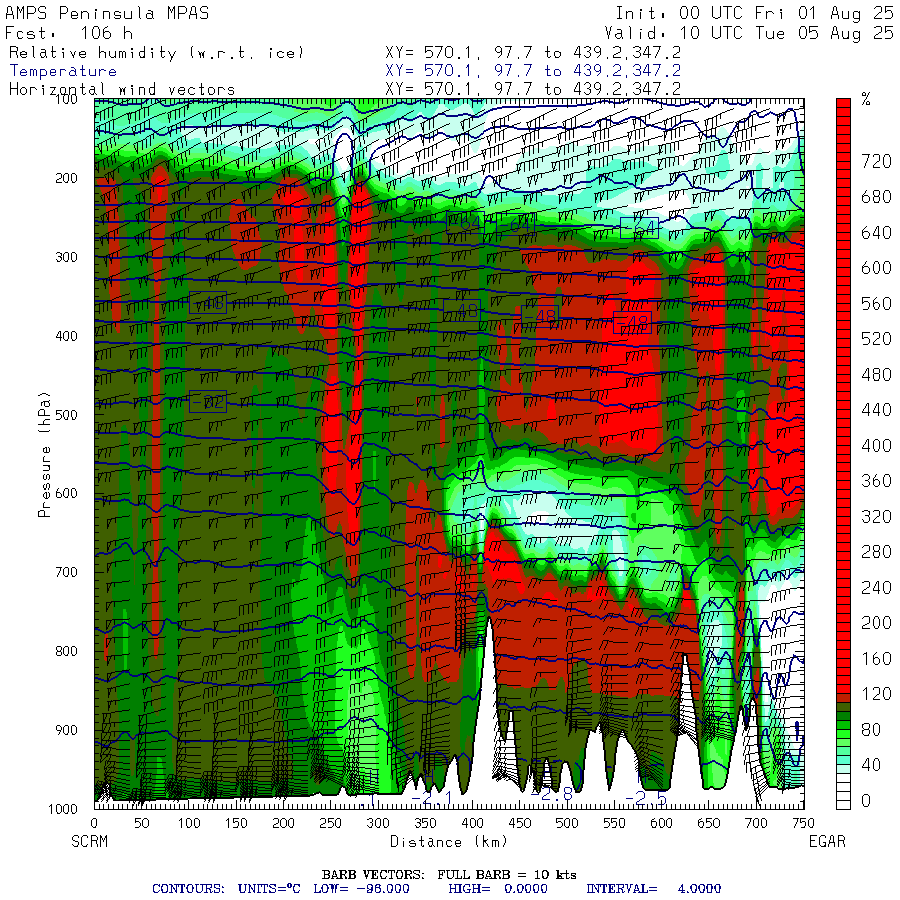Select the "EGAR" station label
This screenshot has height=900, width=900.
[x=827, y=841]
